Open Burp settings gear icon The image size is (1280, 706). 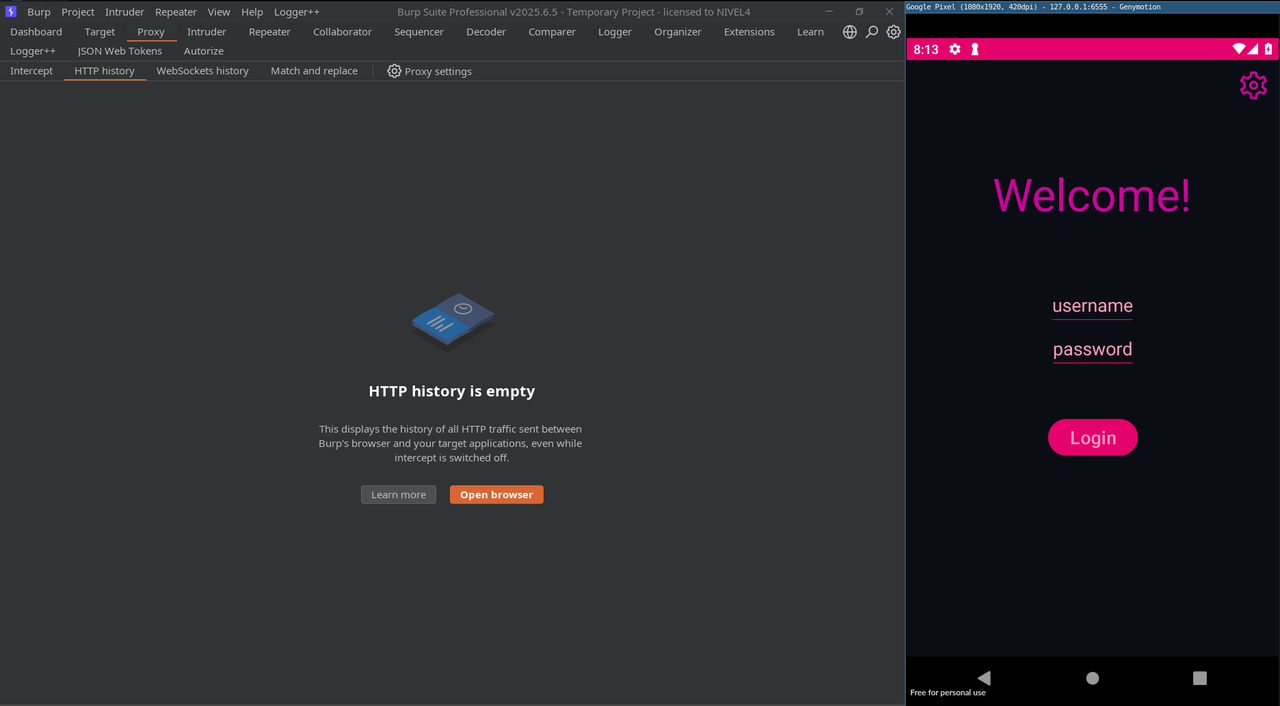tap(894, 32)
